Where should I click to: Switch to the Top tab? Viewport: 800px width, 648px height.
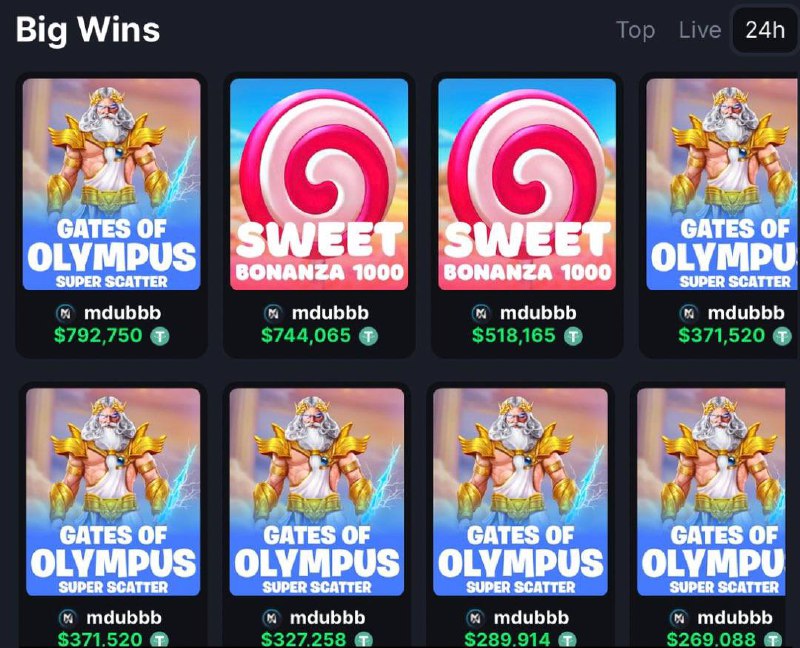point(635,30)
